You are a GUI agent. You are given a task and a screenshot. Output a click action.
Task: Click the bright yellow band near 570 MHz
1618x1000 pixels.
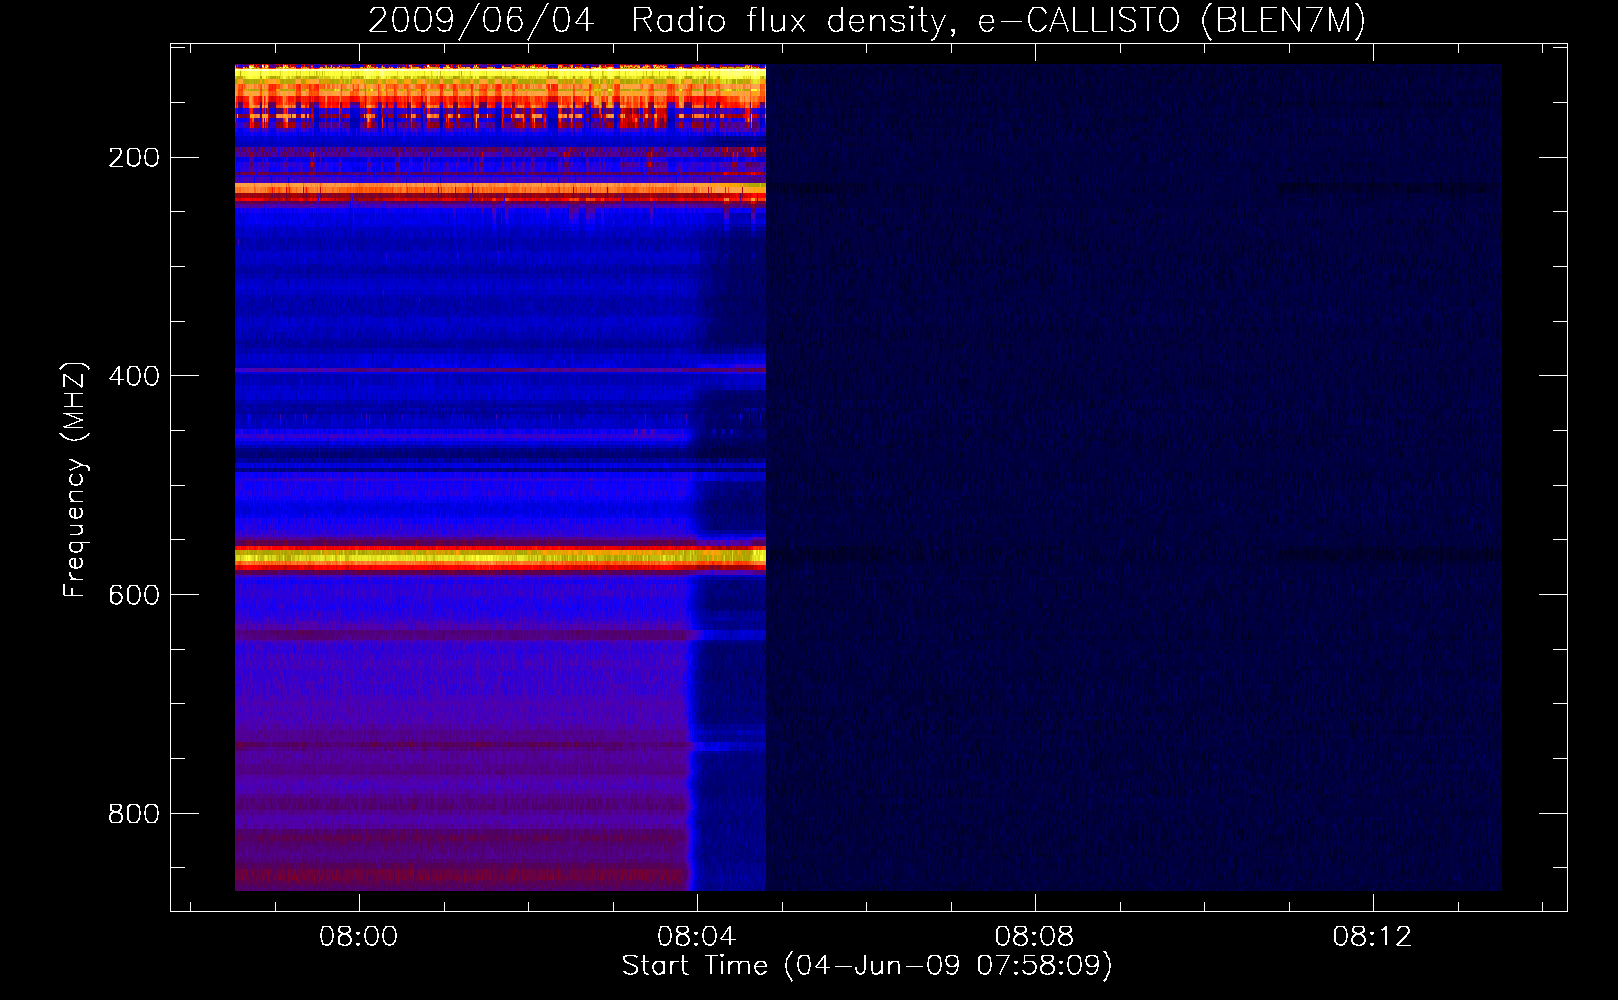coord(500,558)
